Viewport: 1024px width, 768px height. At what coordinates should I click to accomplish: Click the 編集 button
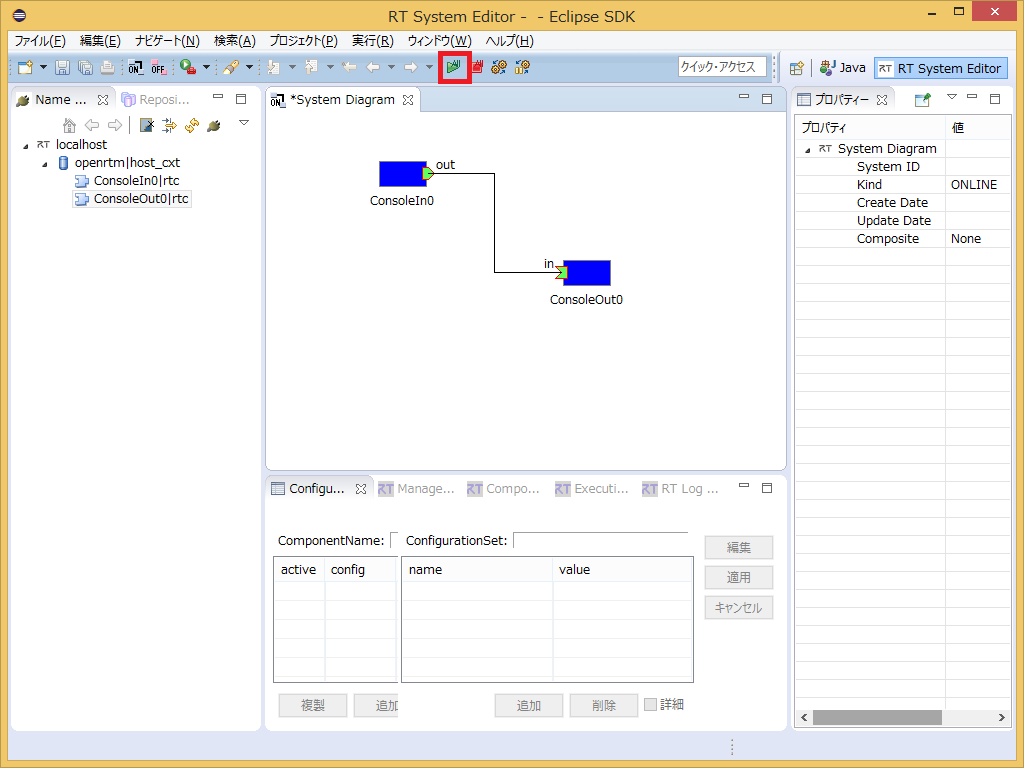tap(739, 547)
